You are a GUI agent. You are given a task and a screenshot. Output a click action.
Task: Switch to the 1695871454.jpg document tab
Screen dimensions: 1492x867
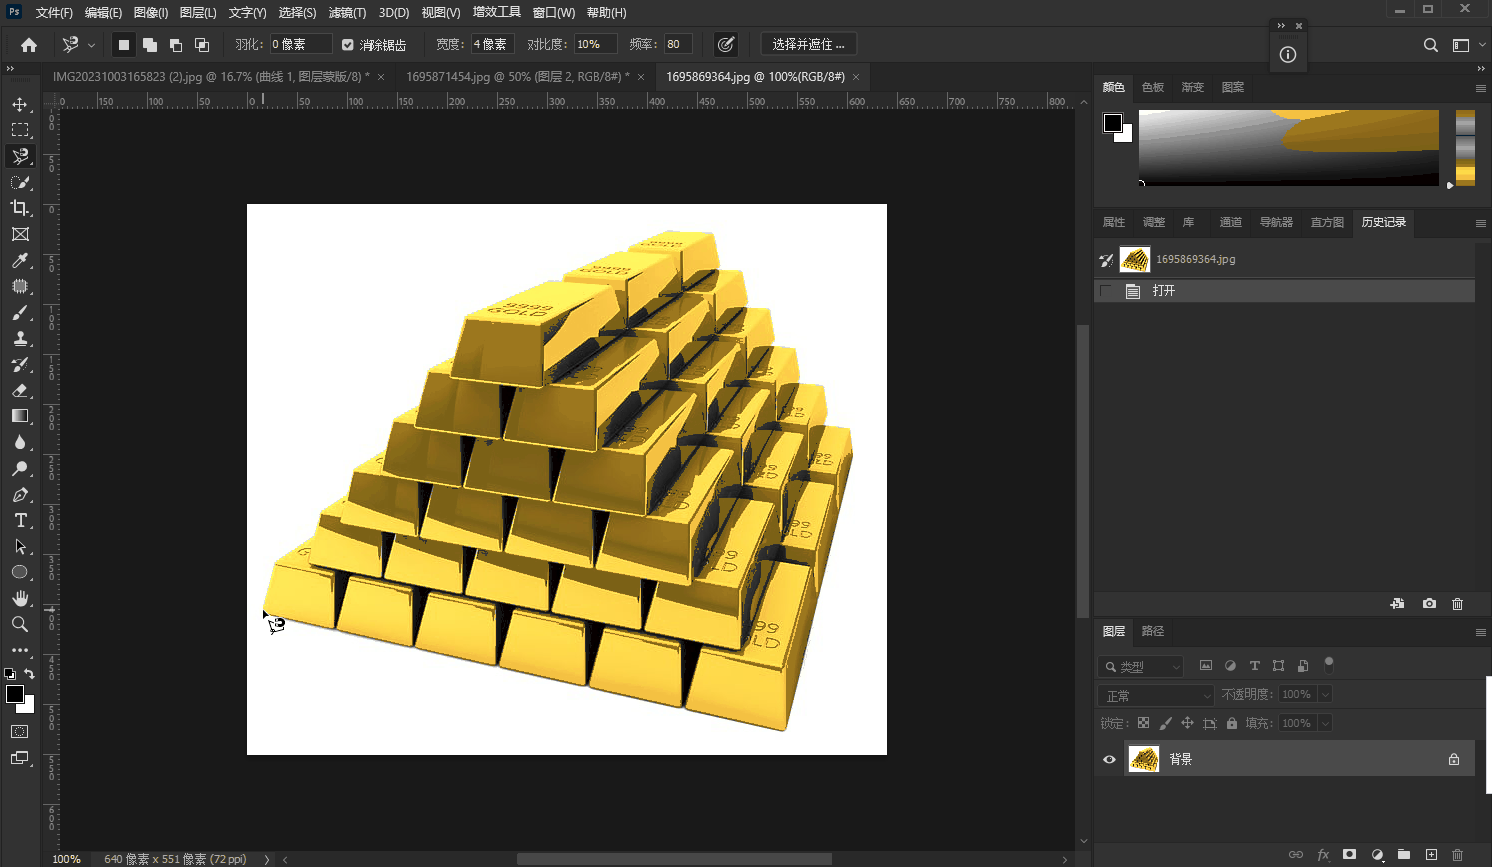(517, 76)
